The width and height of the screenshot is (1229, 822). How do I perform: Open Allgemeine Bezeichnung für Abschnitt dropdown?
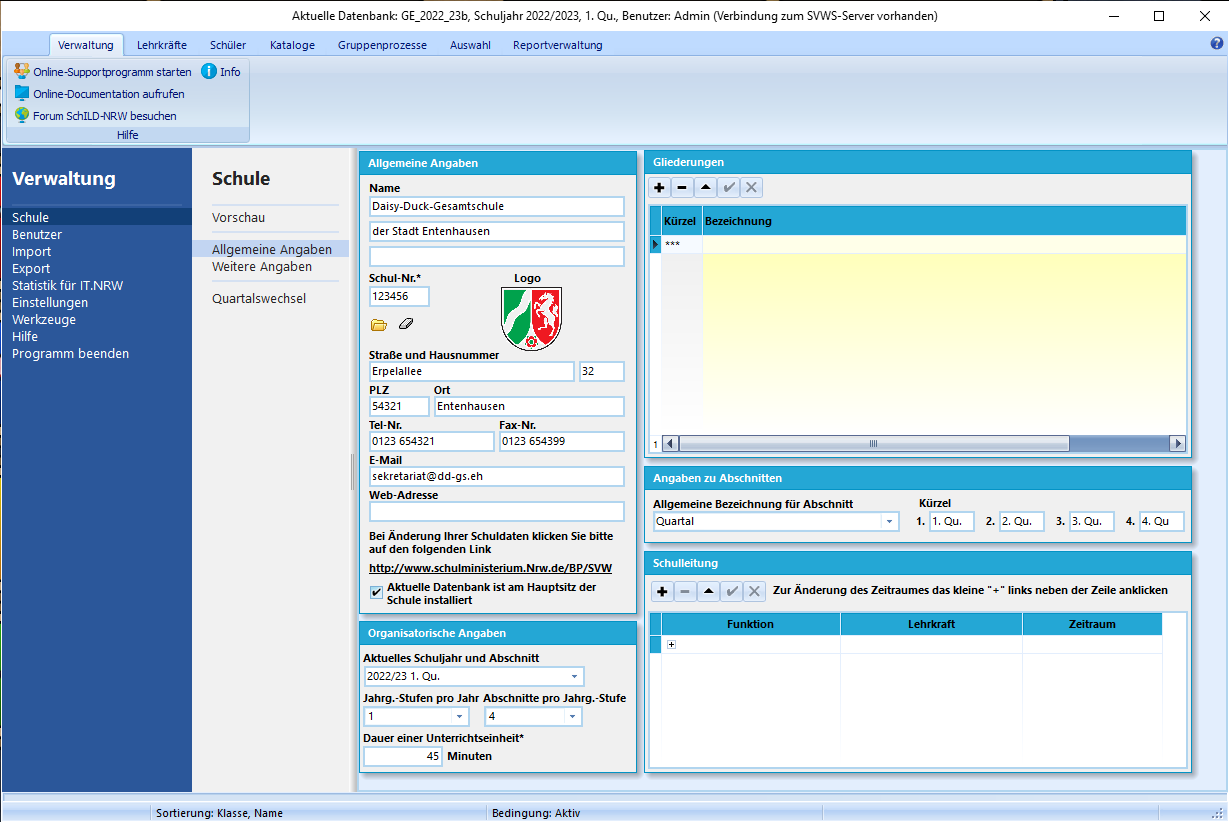(x=889, y=521)
